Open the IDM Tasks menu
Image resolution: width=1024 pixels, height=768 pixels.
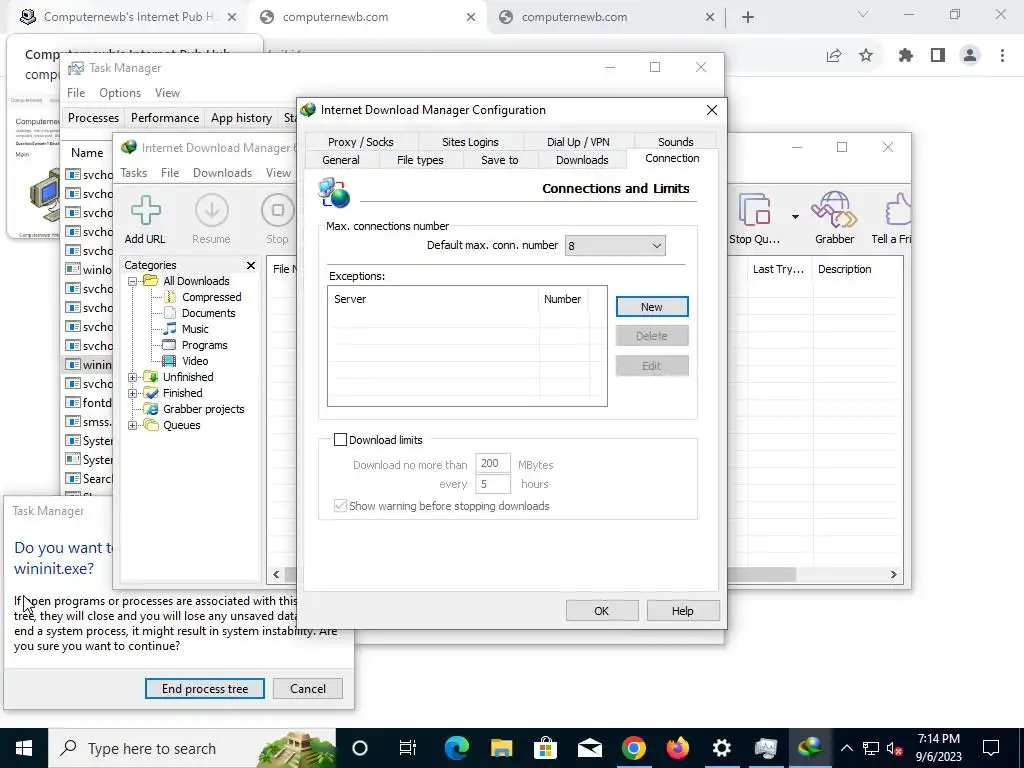[133, 173]
